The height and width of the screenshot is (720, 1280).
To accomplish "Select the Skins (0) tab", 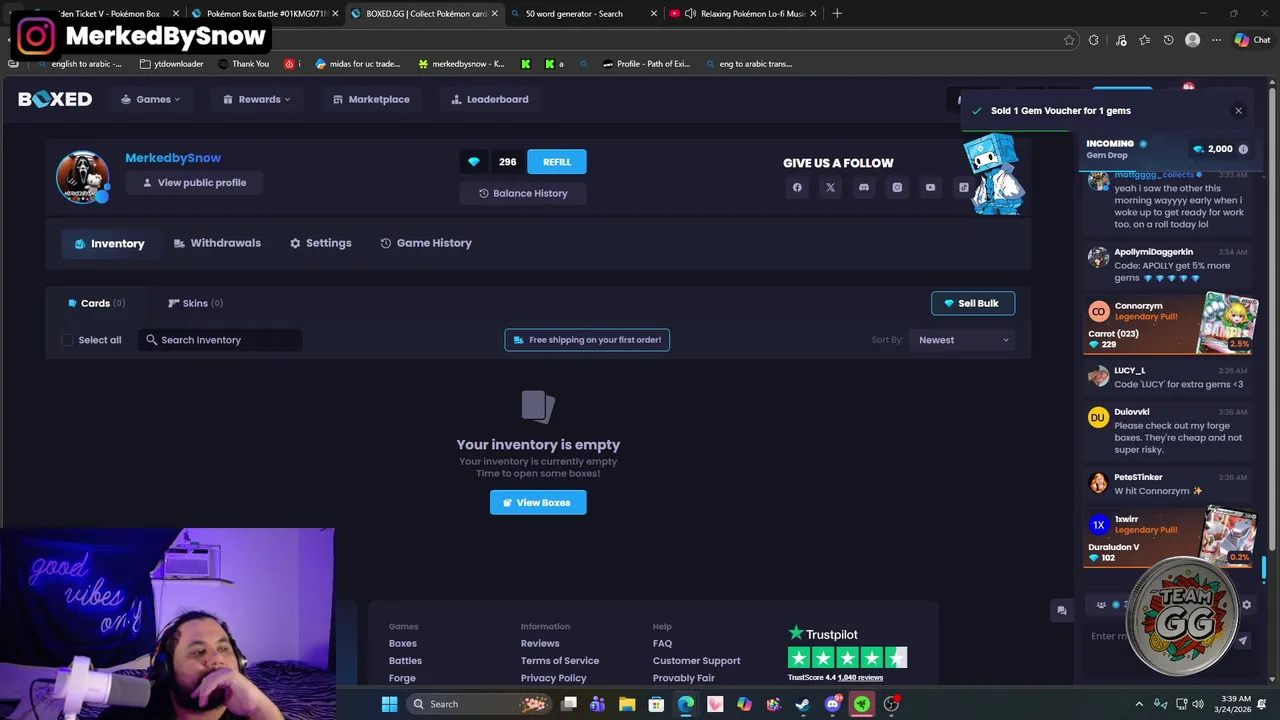I will pos(195,303).
